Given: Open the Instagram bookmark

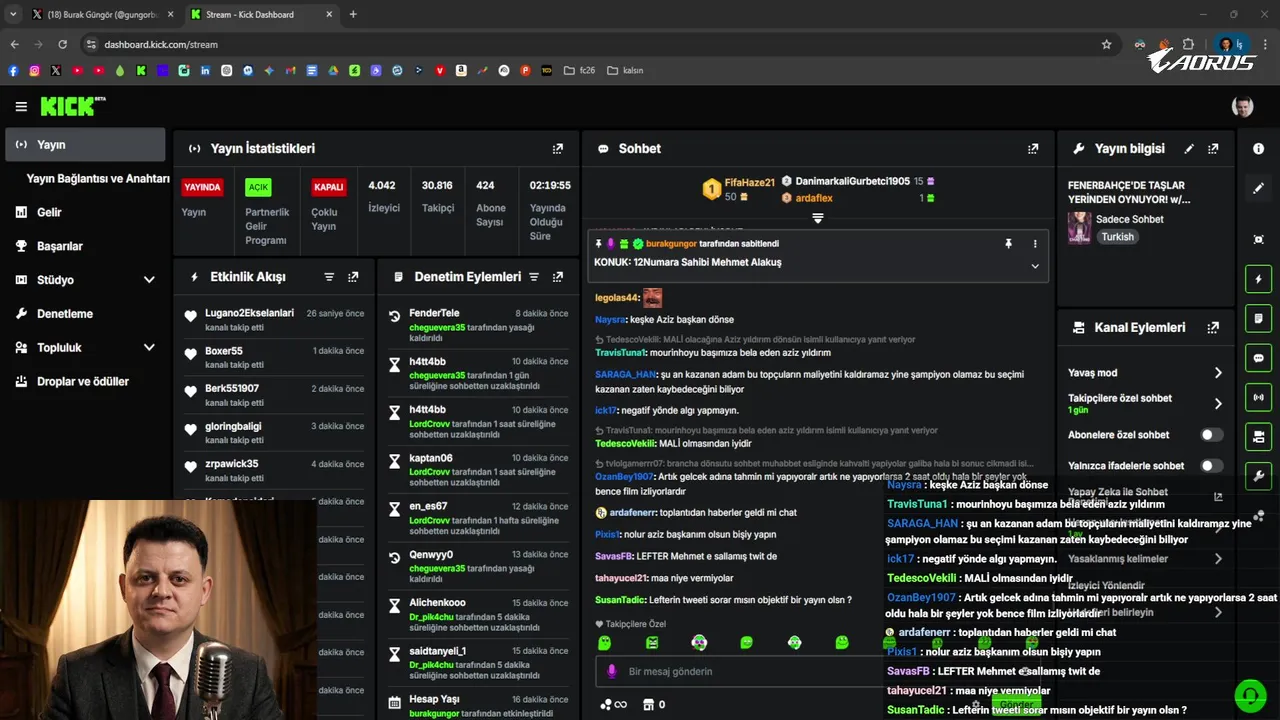Looking at the screenshot, I should [34, 71].
